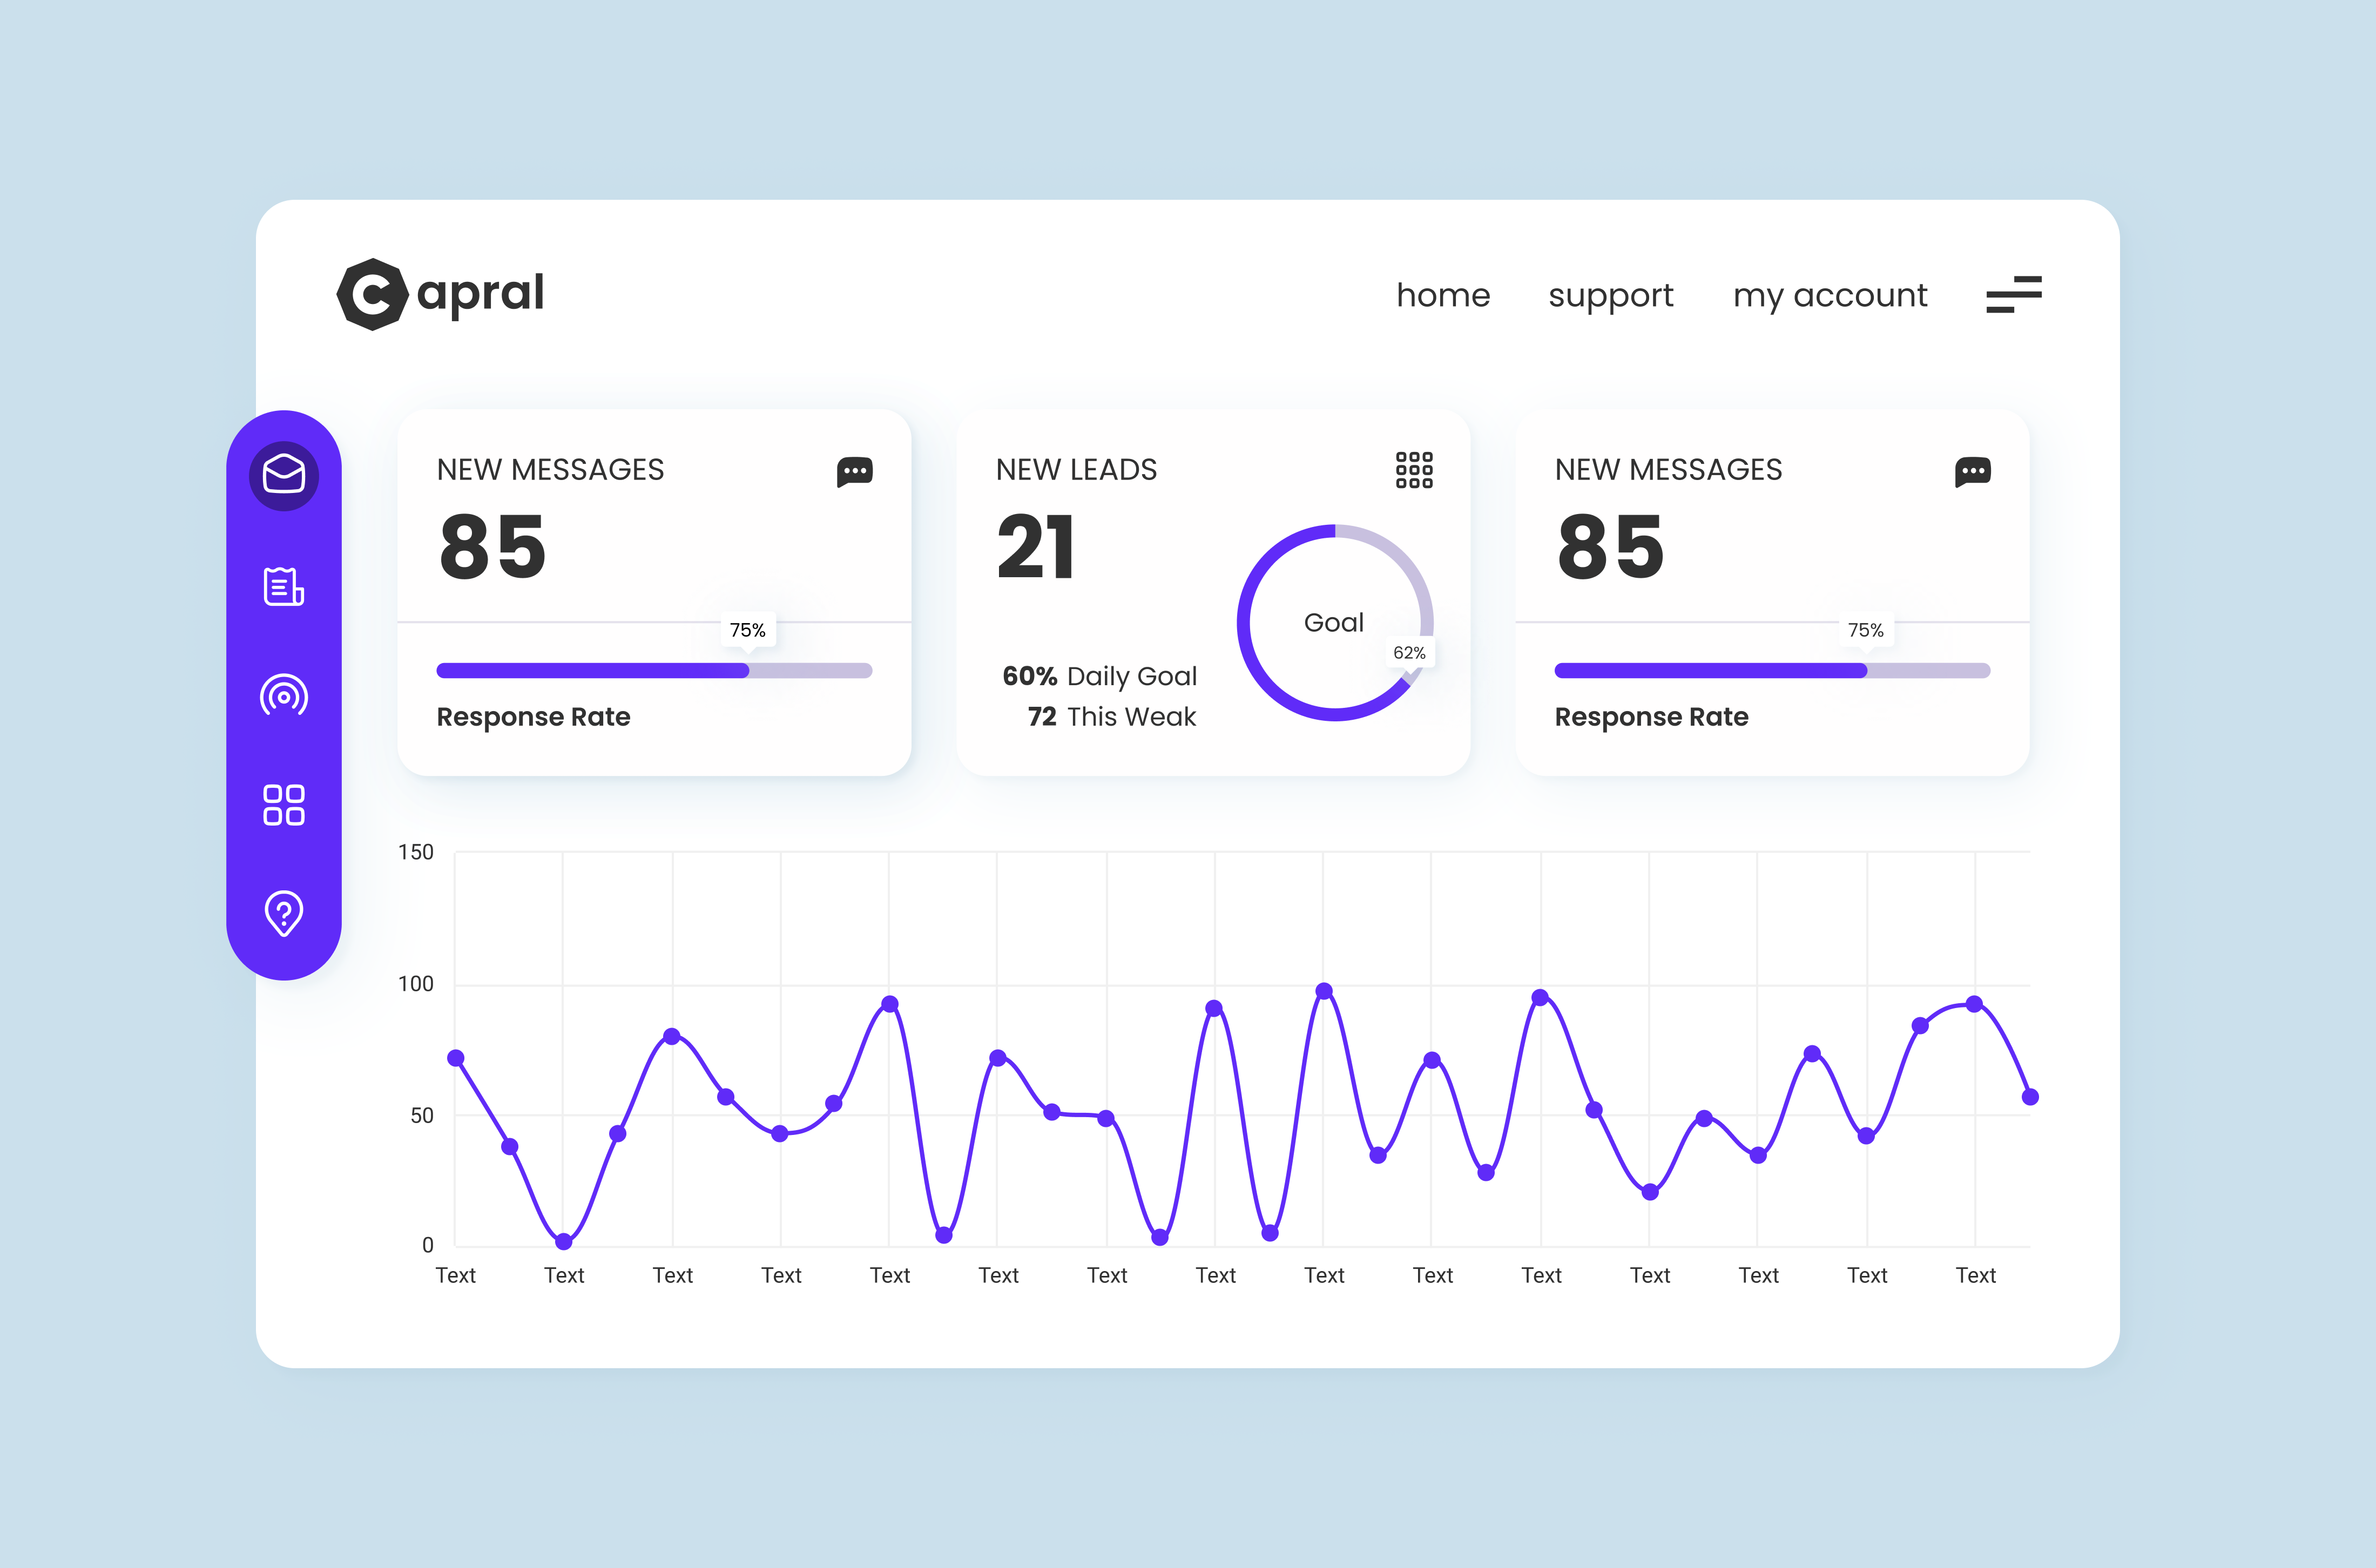The width and height of the screenshot is (2376, 1568).
Task: Click the first card's Response Rate progress bar
Action: pyautogui.click(x=655, y=670)
